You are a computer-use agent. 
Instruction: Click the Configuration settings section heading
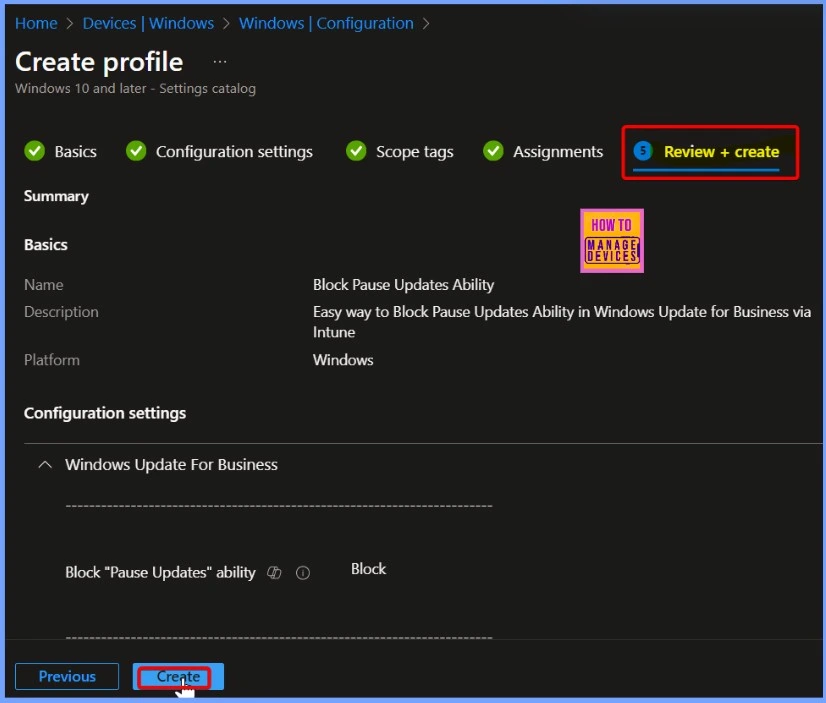[x=105, y=413]
